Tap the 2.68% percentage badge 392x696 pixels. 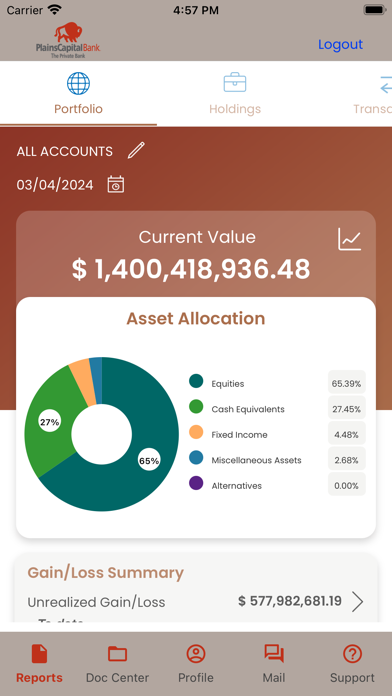(x=347, y=460)
